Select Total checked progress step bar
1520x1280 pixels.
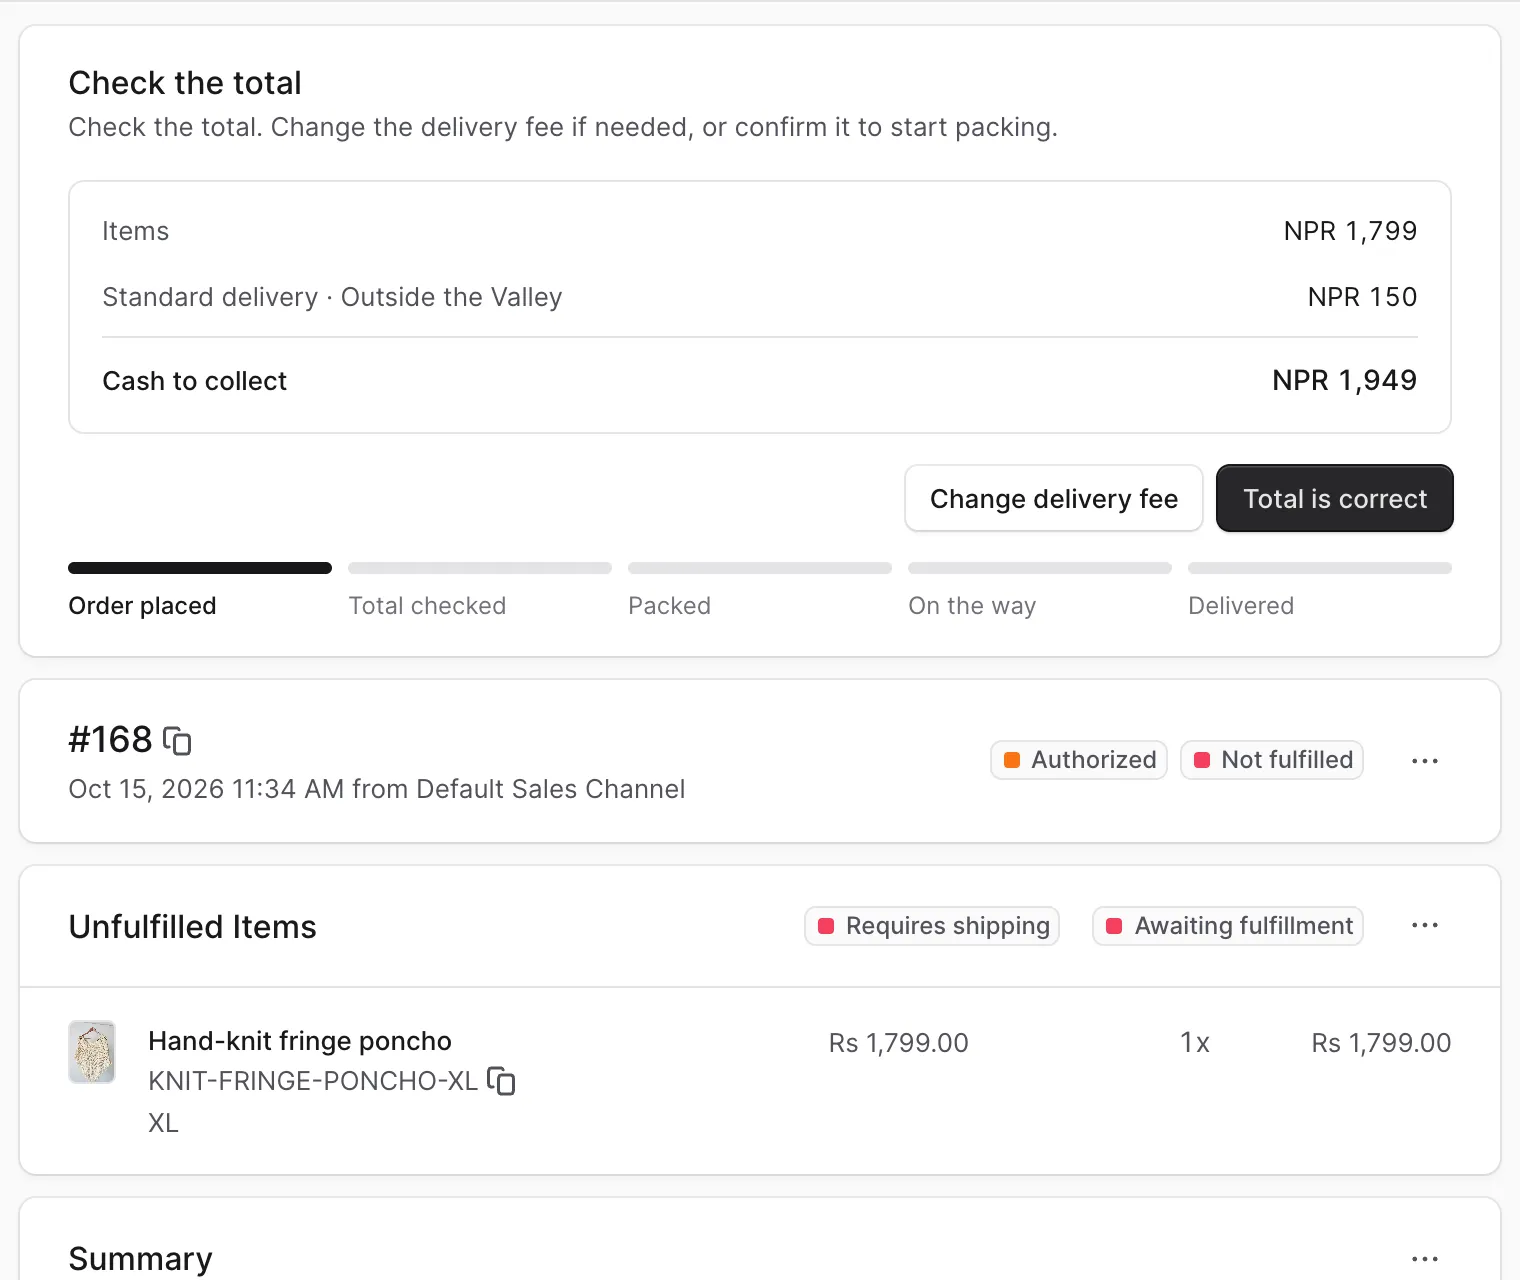pyautogui.click(x=480, y=568)
